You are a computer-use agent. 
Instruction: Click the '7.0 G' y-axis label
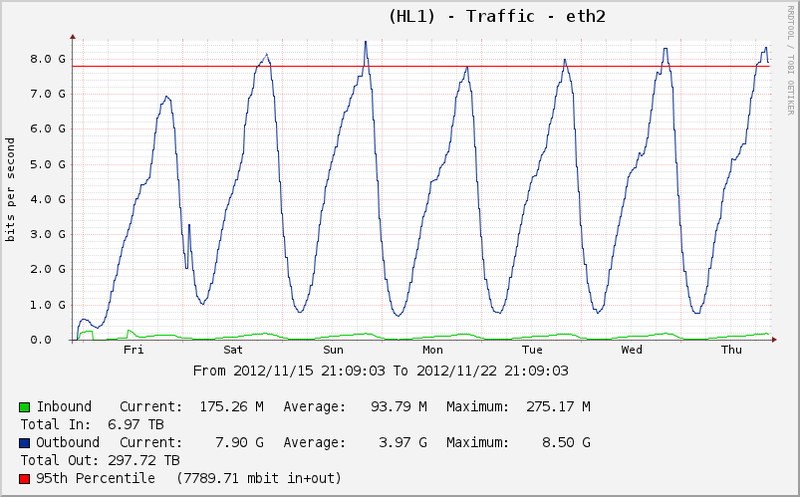tap(48, 94)
